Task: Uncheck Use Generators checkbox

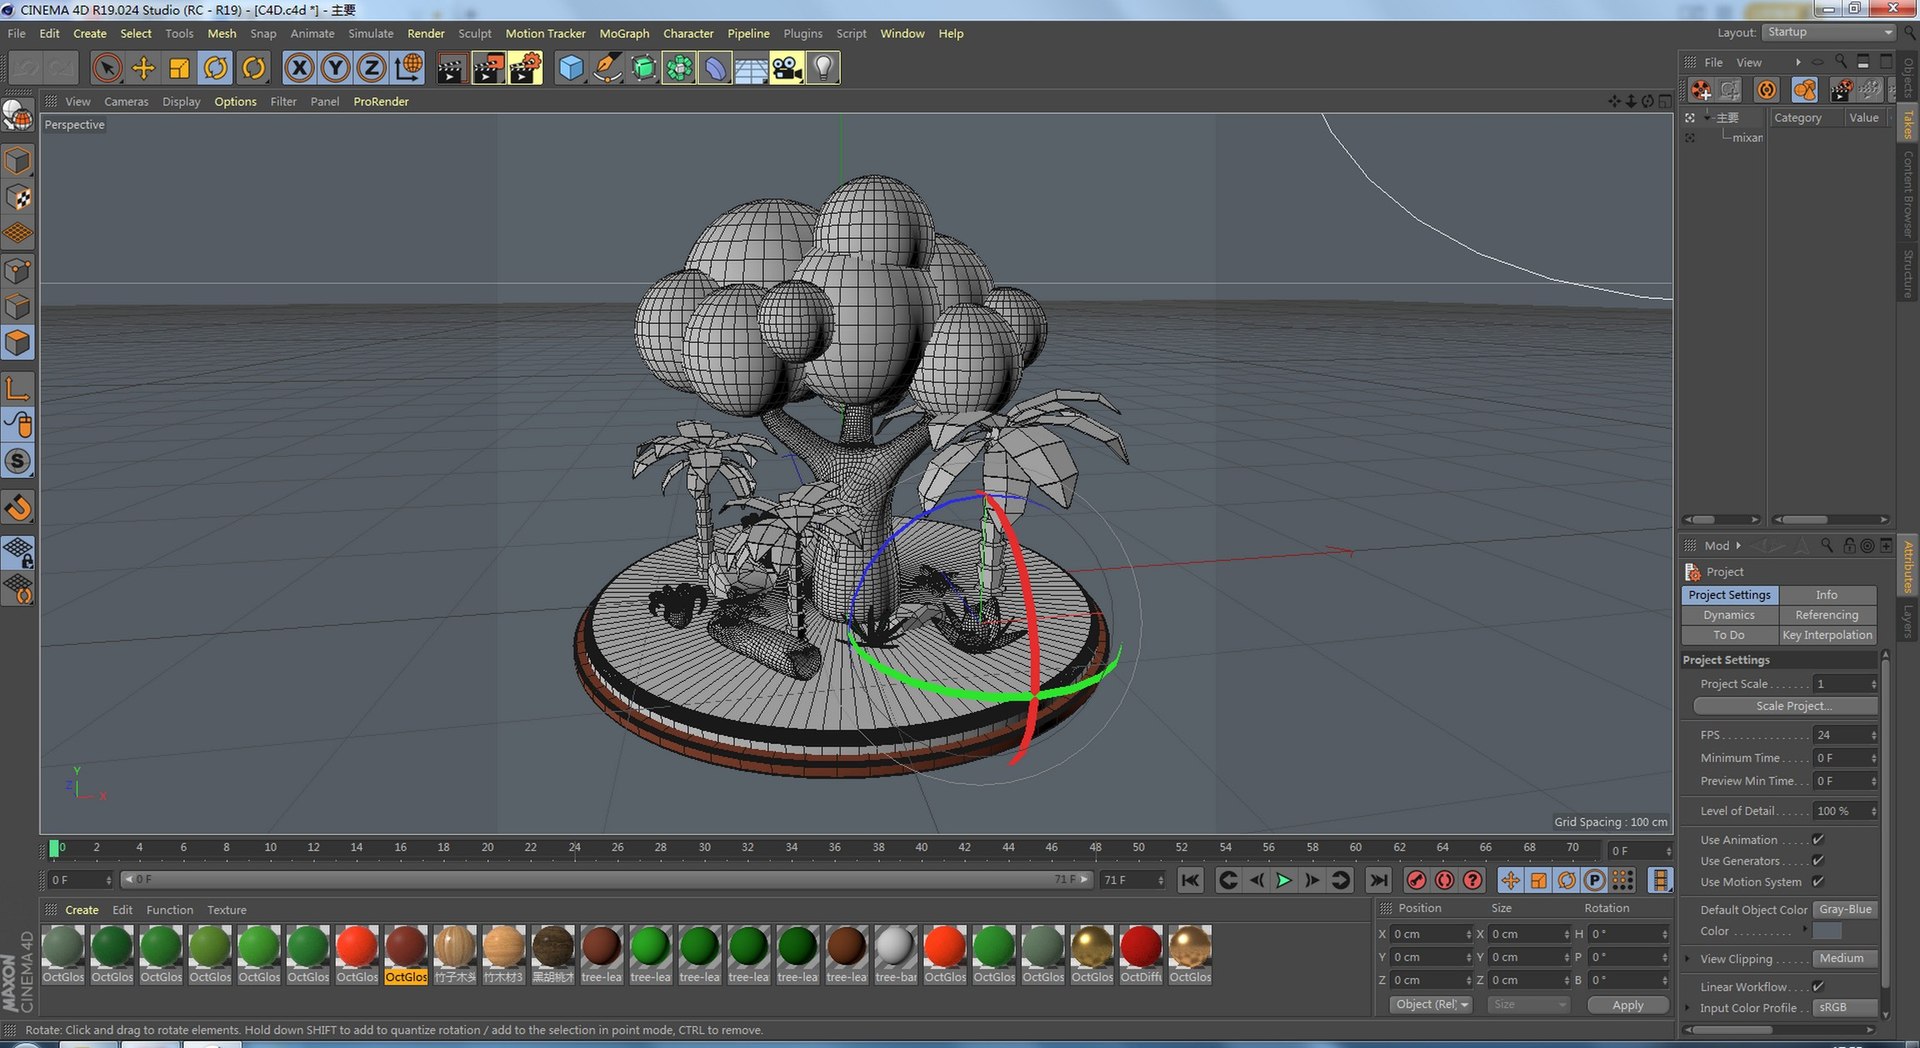Action: (1818, 861)
